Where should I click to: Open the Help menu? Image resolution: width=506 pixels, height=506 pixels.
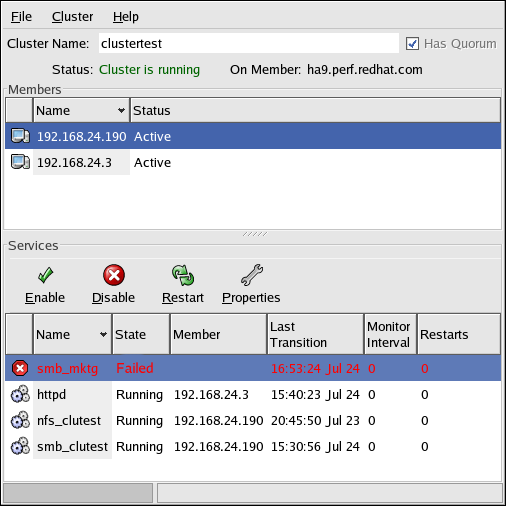(126, 17)
